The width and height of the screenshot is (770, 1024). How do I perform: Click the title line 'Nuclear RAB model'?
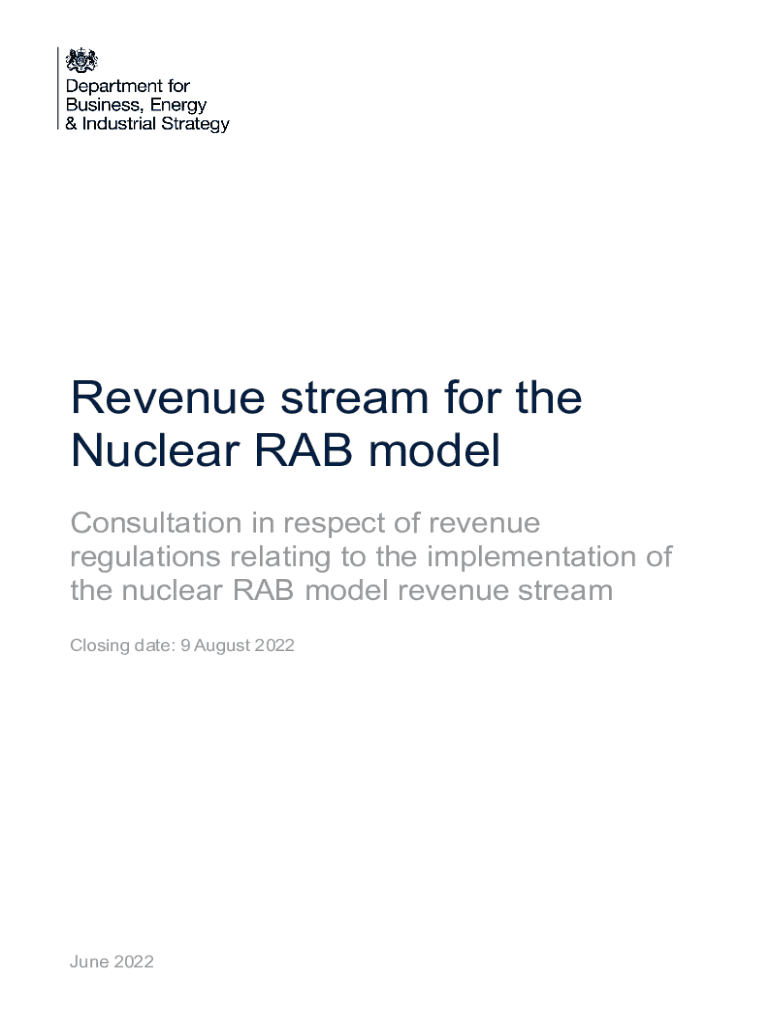click(x=285, y=452)
